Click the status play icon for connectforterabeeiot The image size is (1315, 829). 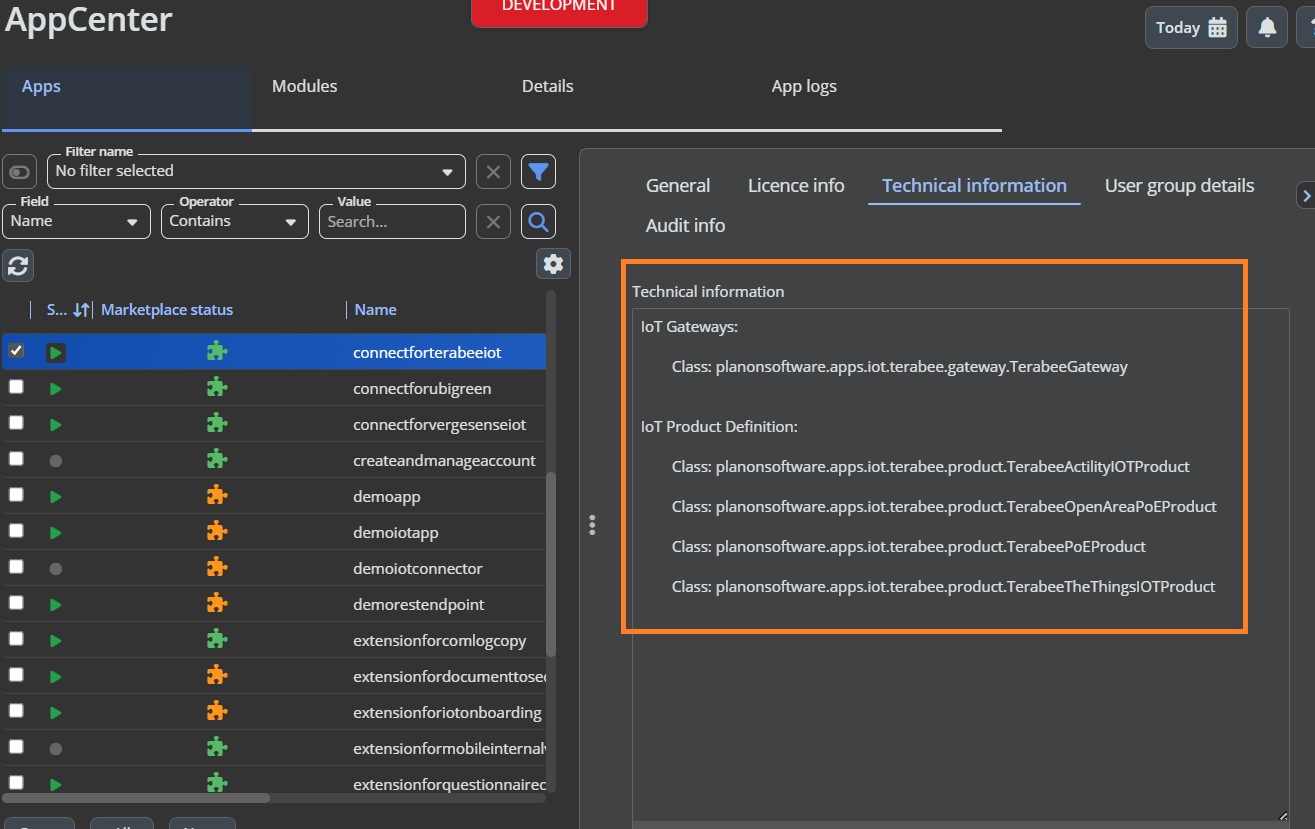[56, 353]
